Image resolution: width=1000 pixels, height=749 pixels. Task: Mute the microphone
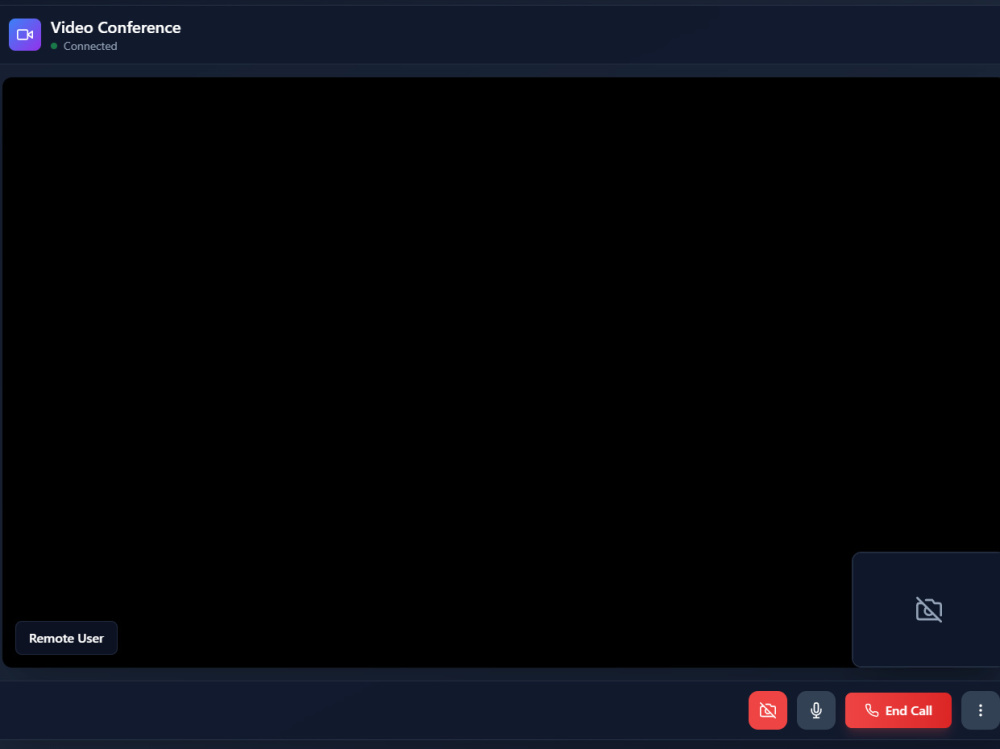point(816,710)
